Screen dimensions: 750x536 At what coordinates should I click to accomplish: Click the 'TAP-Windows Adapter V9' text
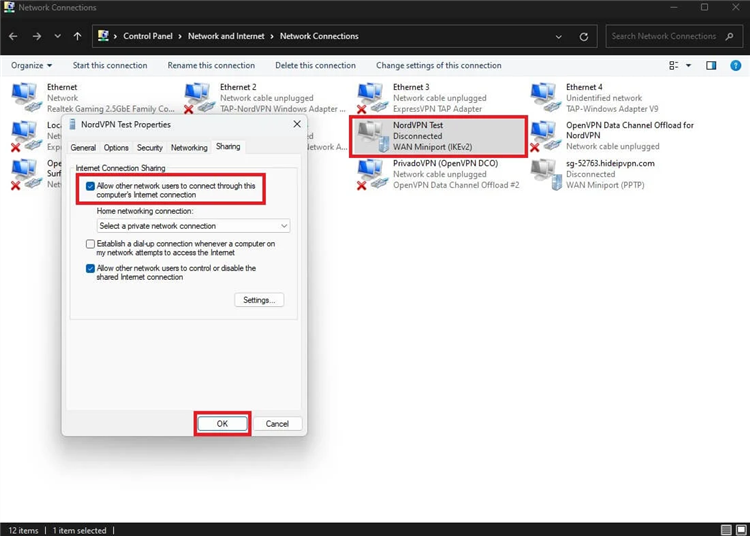tap(612, 109)
